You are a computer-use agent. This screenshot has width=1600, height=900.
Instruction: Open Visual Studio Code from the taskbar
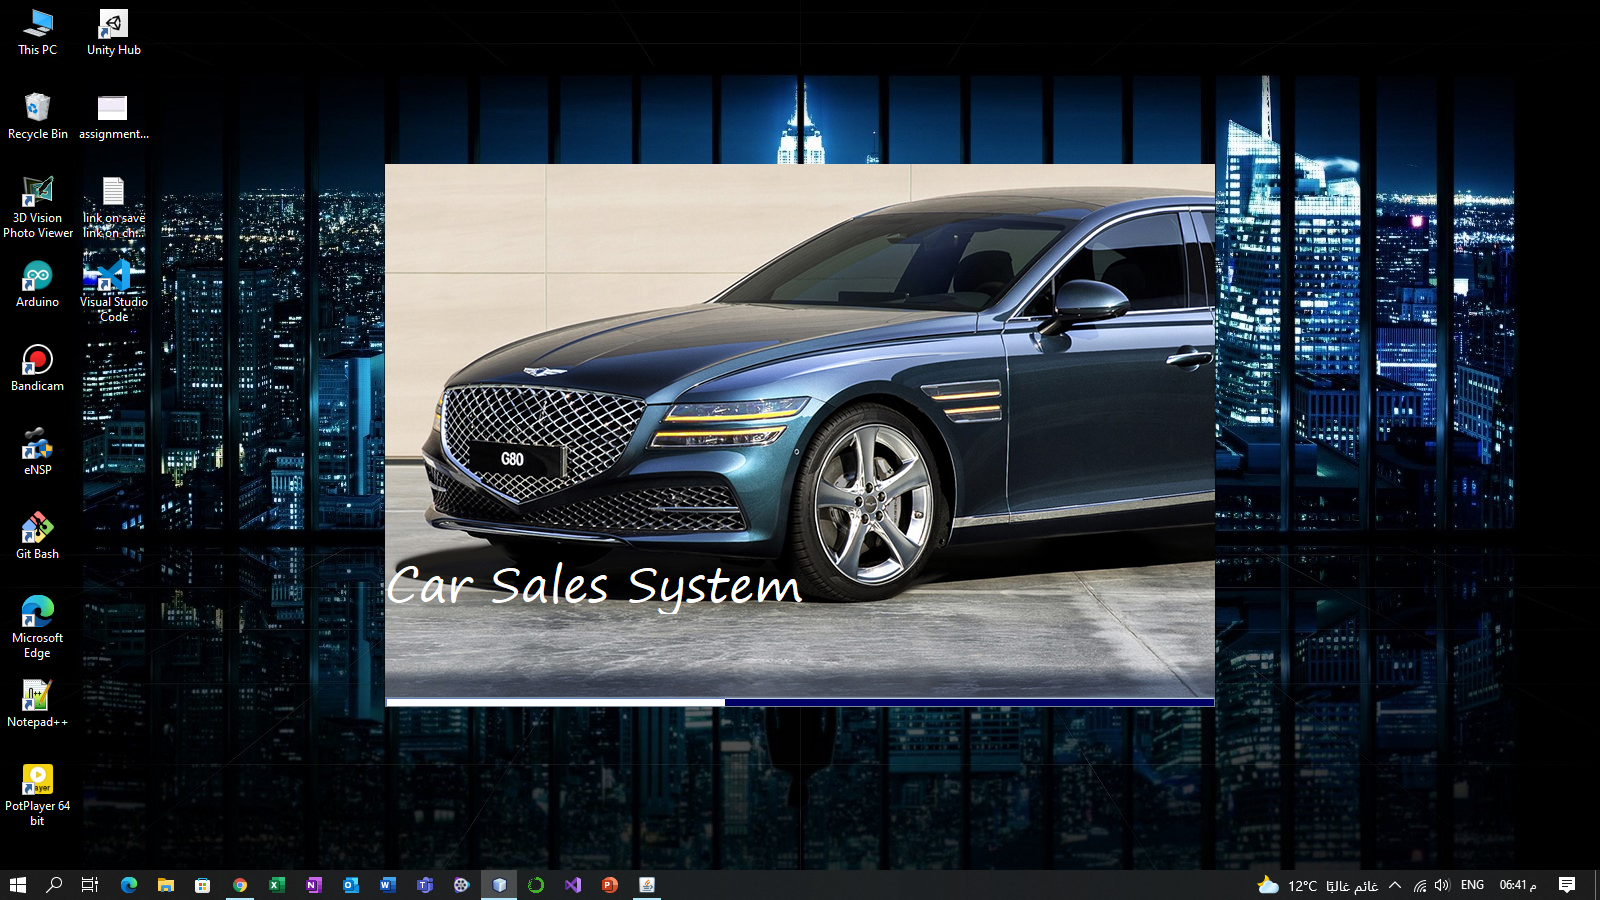(x=572, y=884)
